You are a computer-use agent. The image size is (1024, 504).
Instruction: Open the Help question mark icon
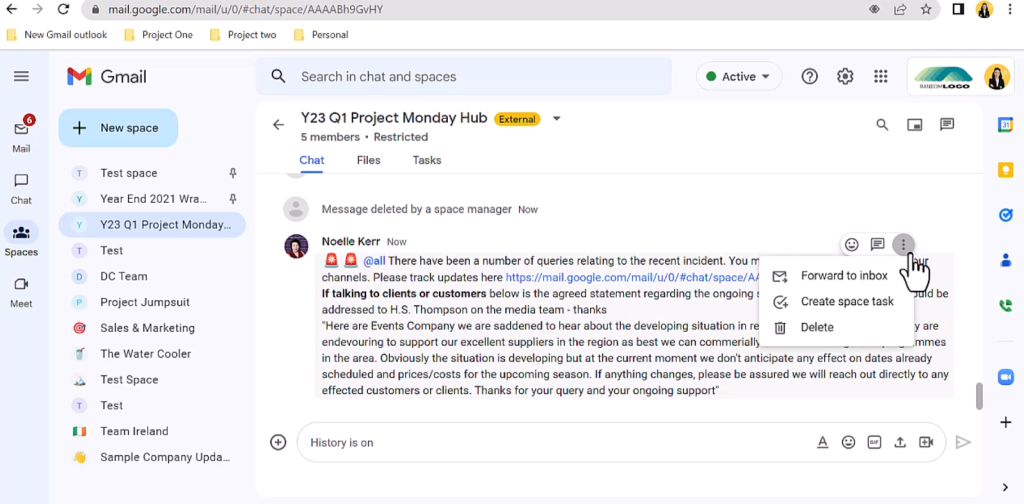pyautogui.click(x=810, y=76)
